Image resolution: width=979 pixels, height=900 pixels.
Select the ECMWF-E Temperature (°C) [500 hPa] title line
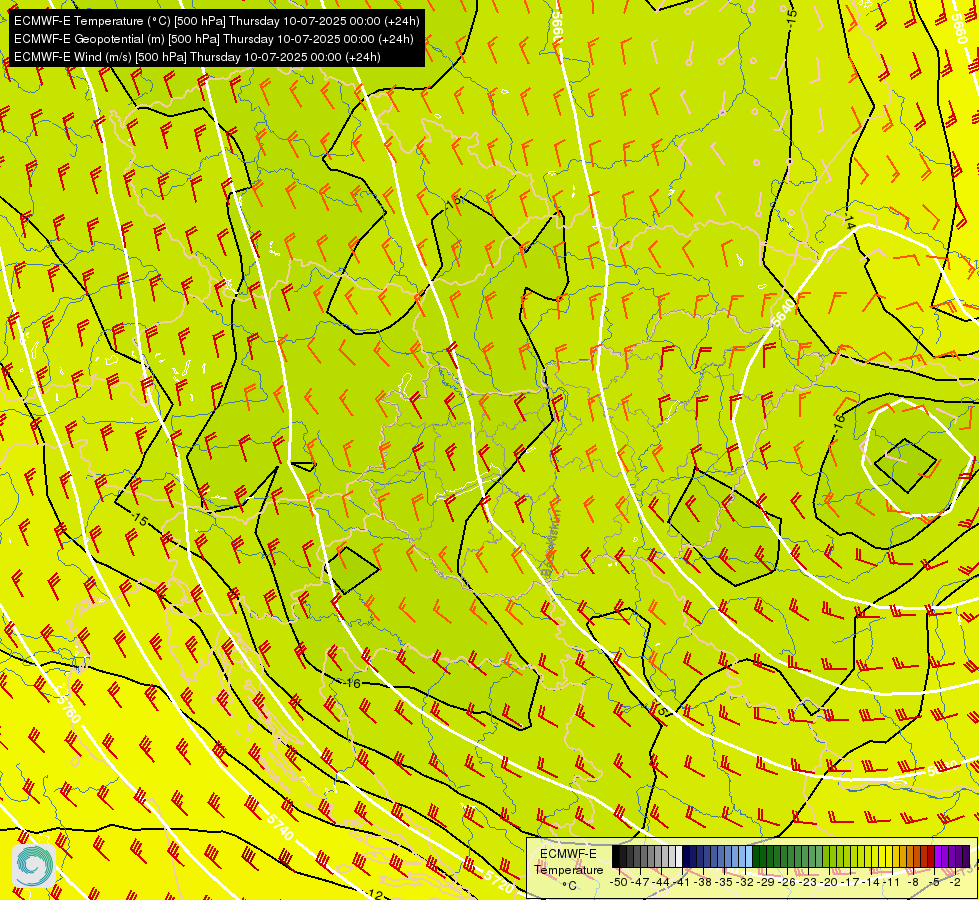(x=216, y=21)
